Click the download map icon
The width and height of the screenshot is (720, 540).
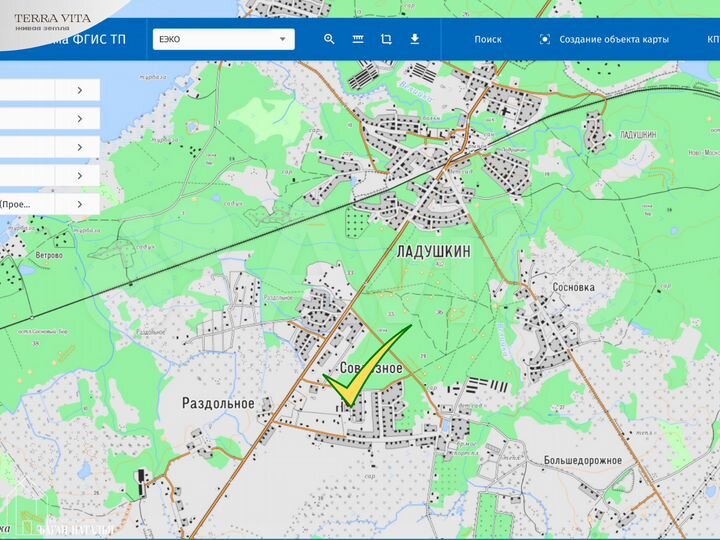(x=415, y=40)
